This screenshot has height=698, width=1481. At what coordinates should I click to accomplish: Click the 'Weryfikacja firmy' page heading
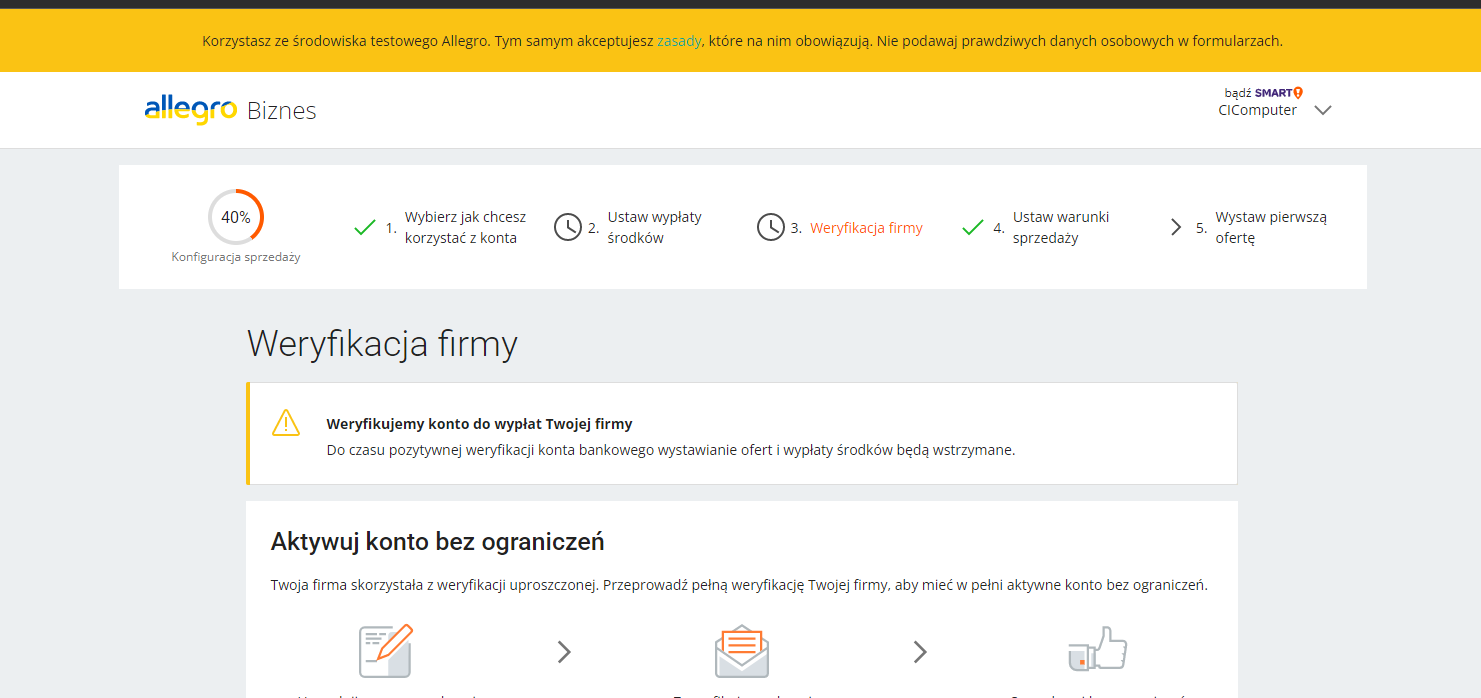382,344
